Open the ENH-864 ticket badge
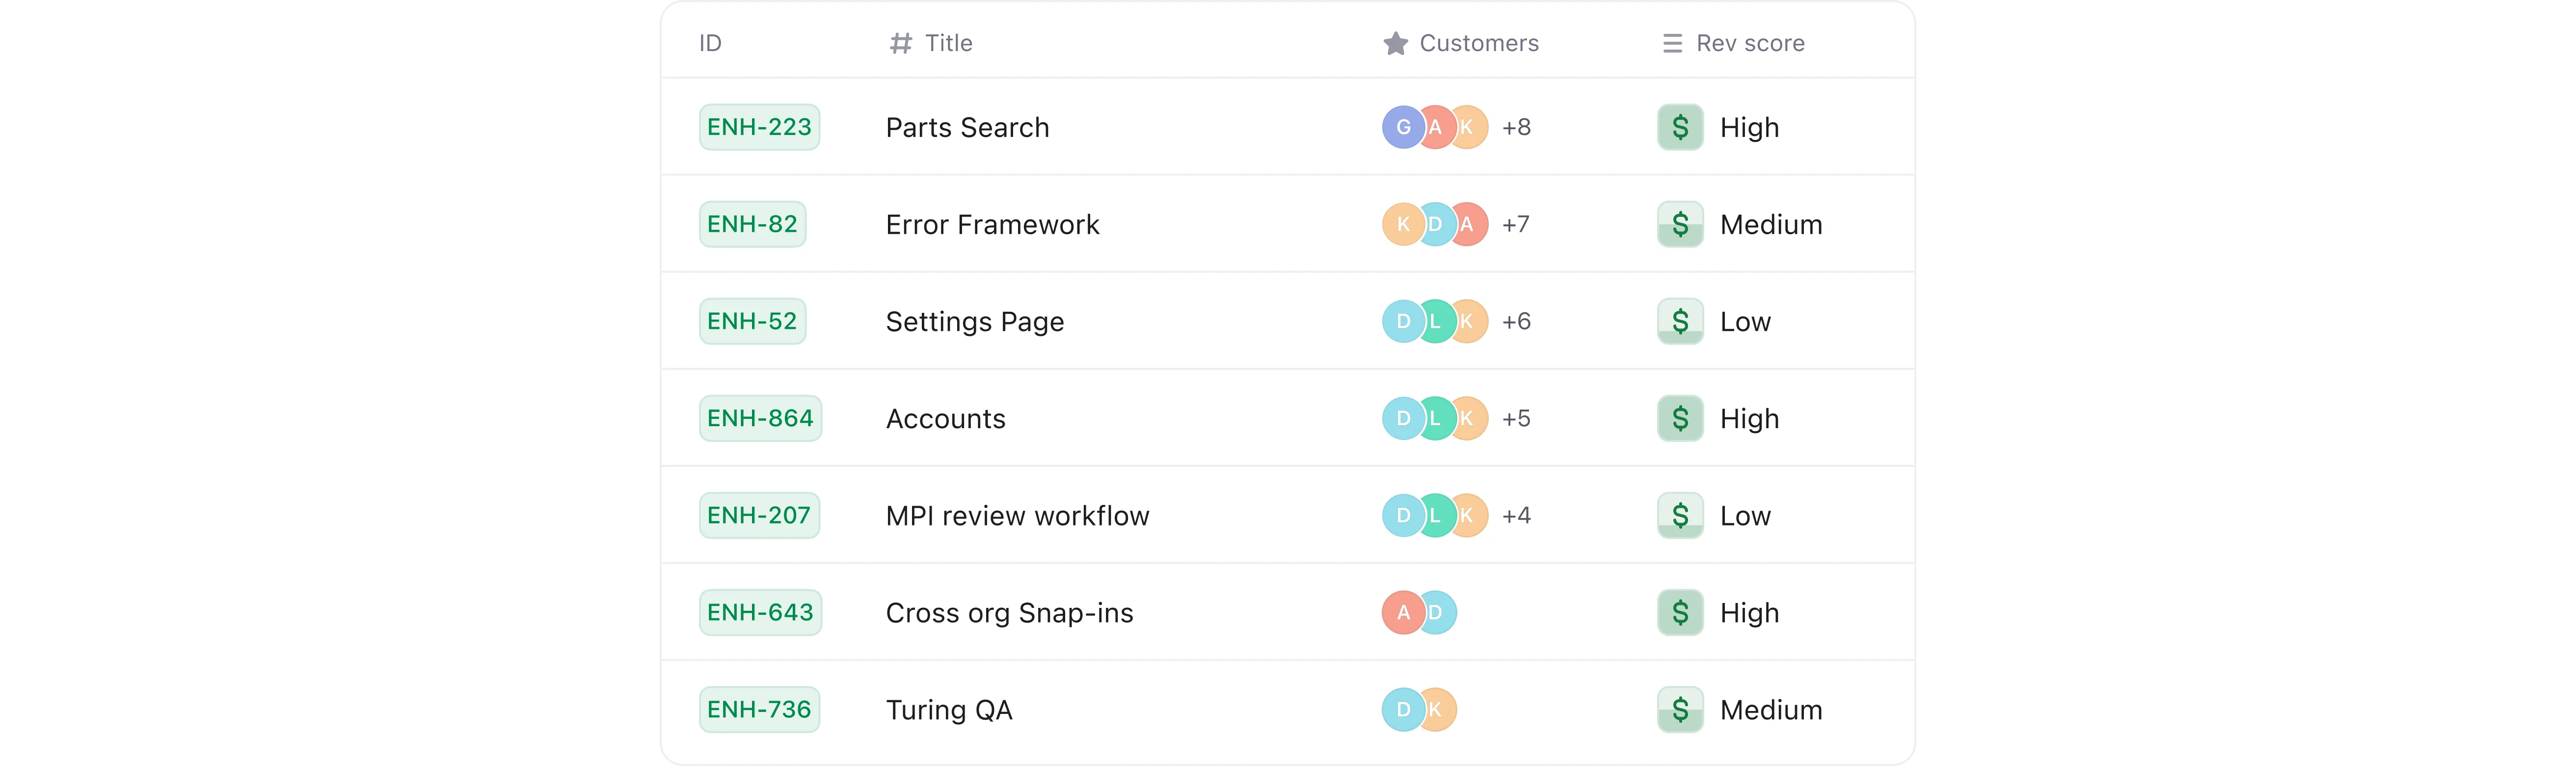 760,418
